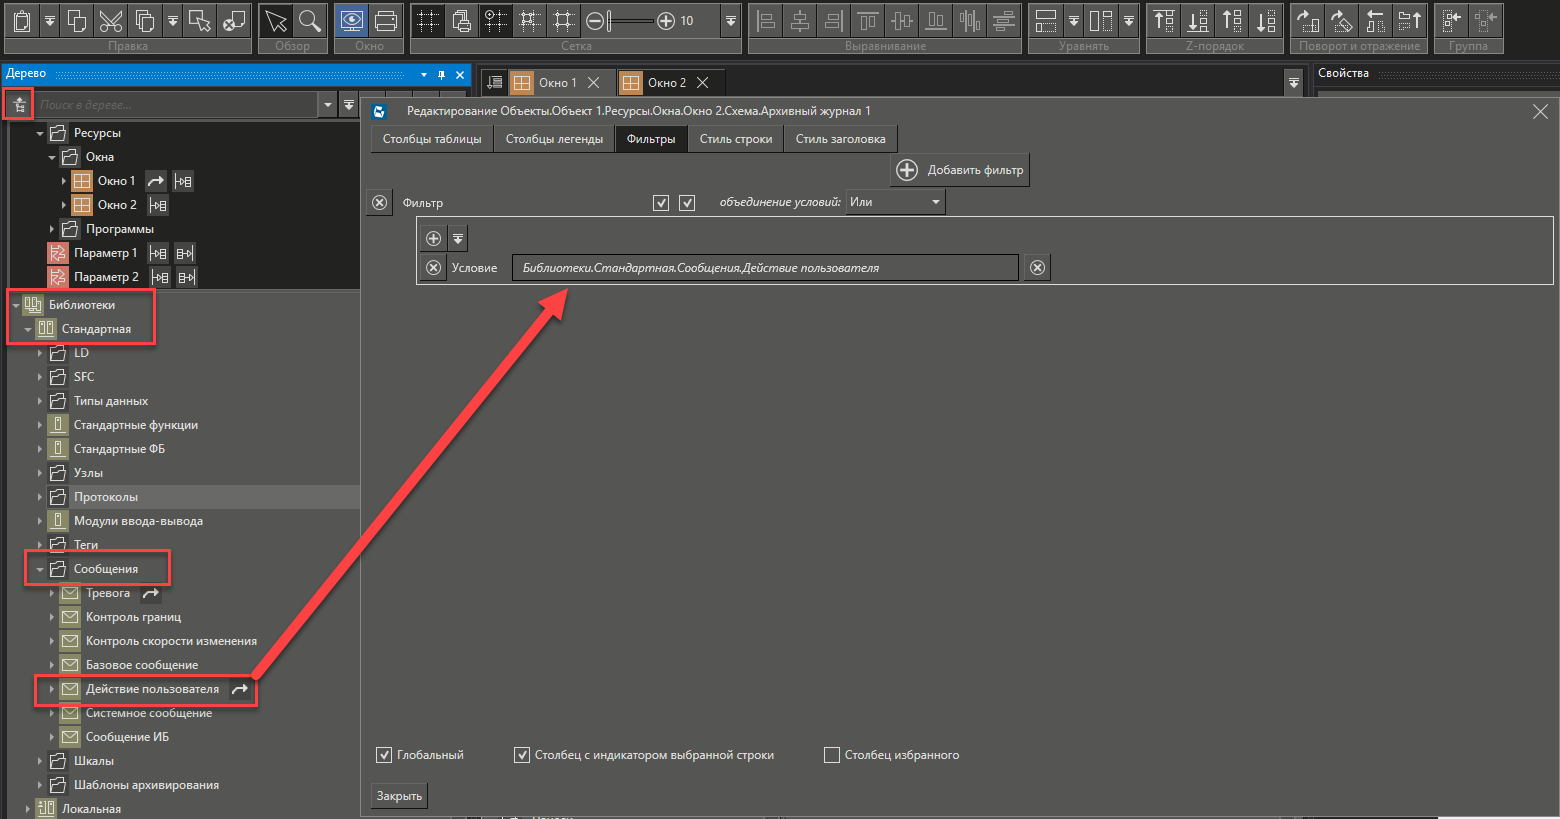
Task: Enable the Столбец избранного checkbox
Action: pos(832,755)
